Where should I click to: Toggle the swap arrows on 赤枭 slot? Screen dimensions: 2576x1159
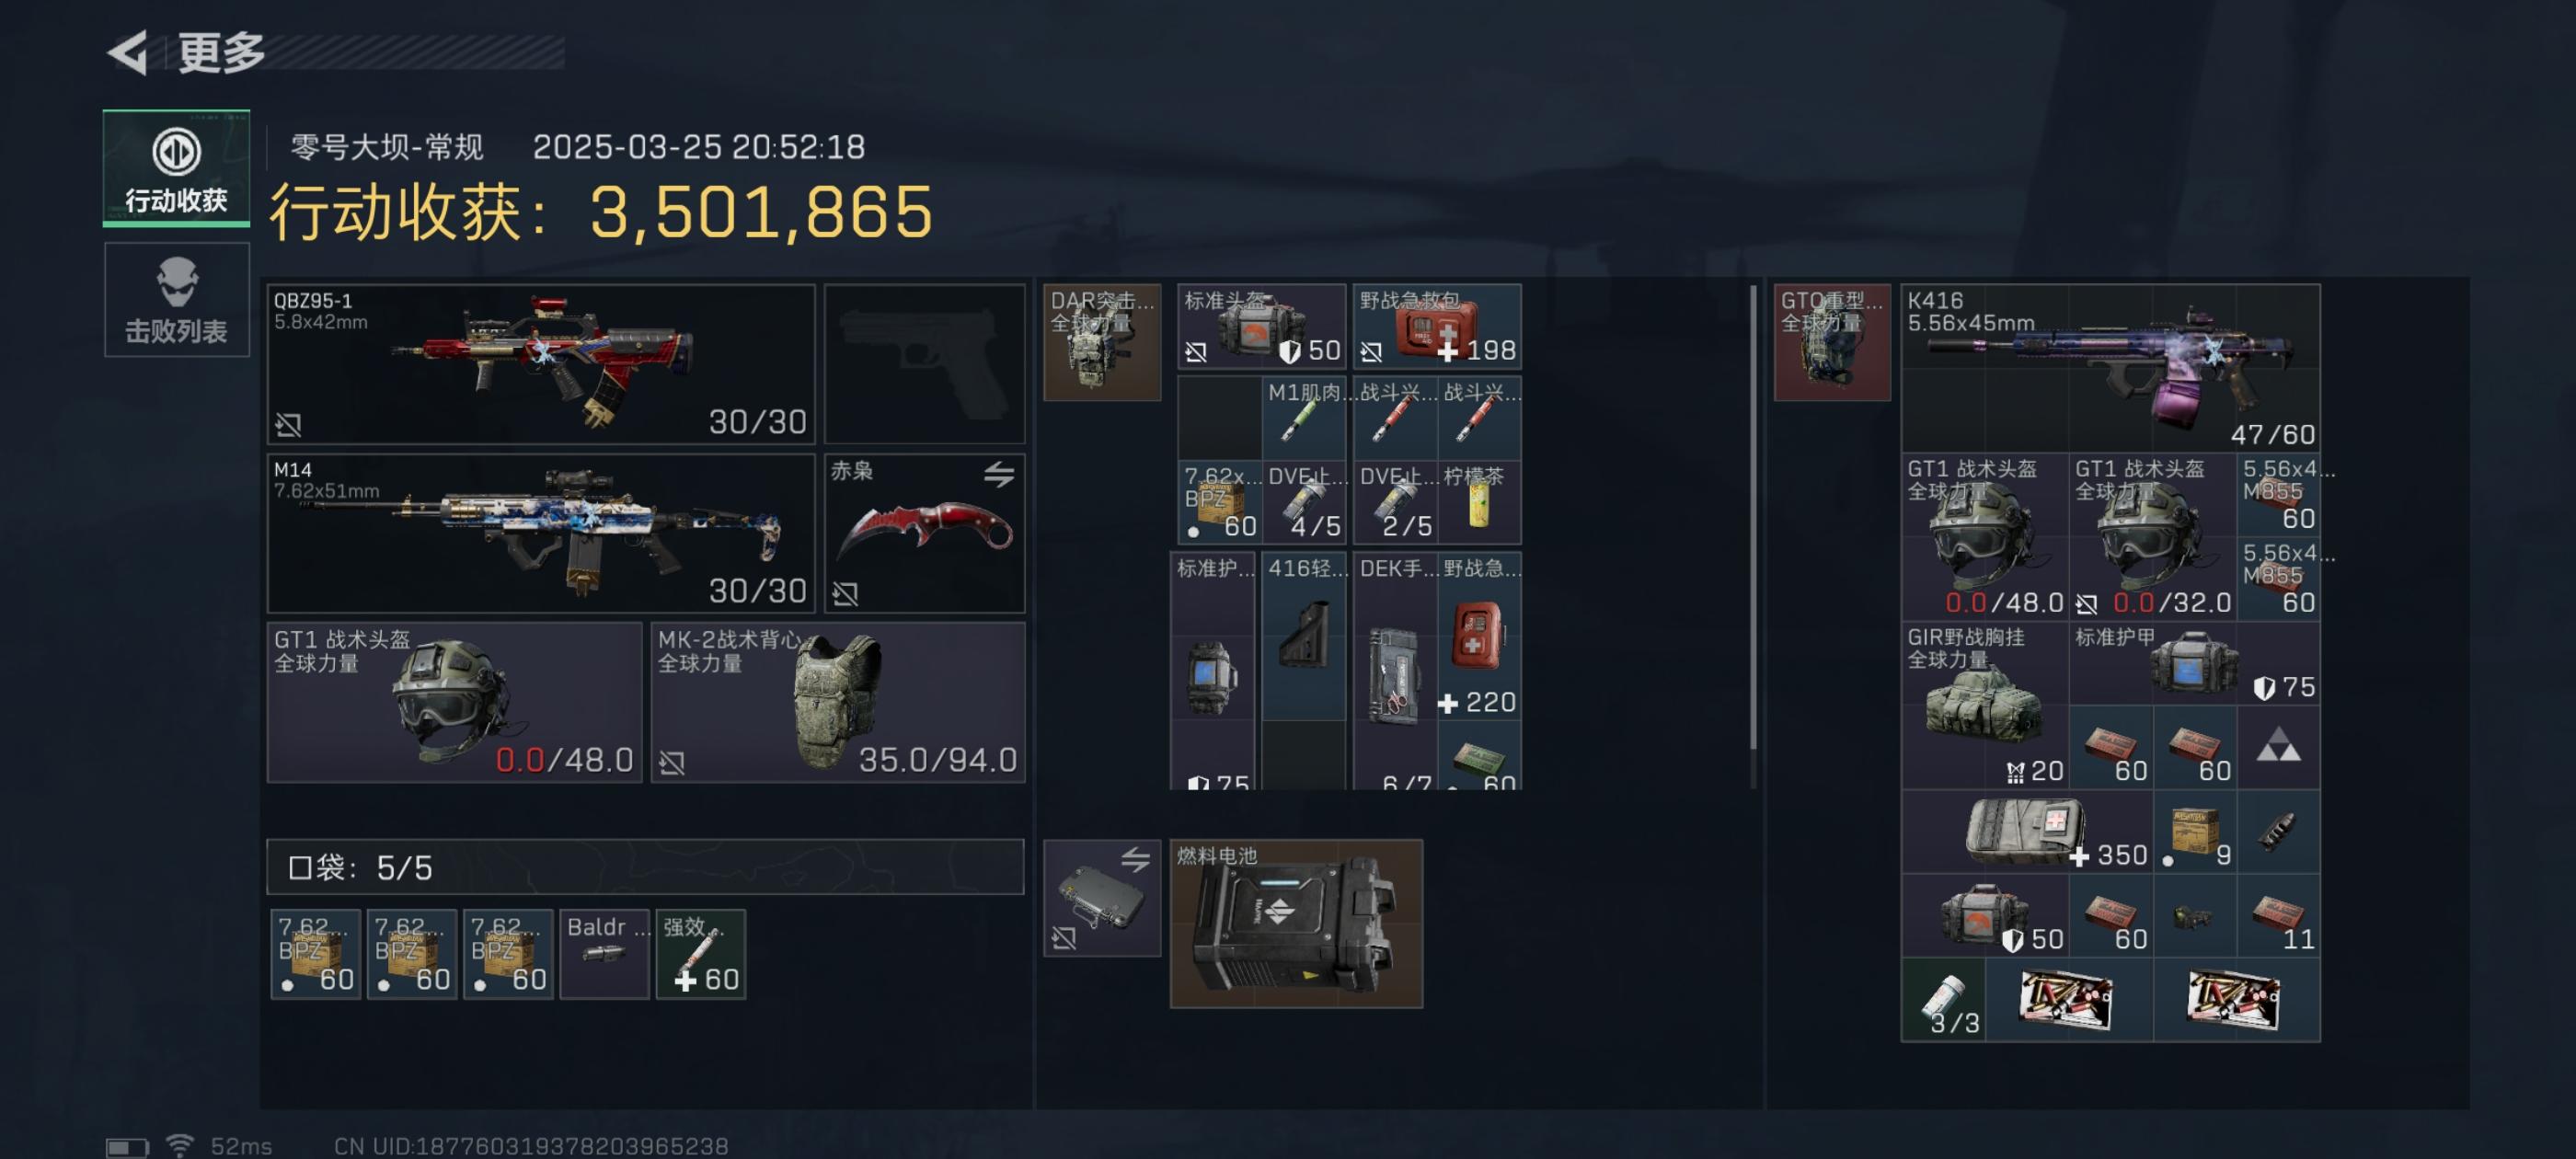click(999, 473)
